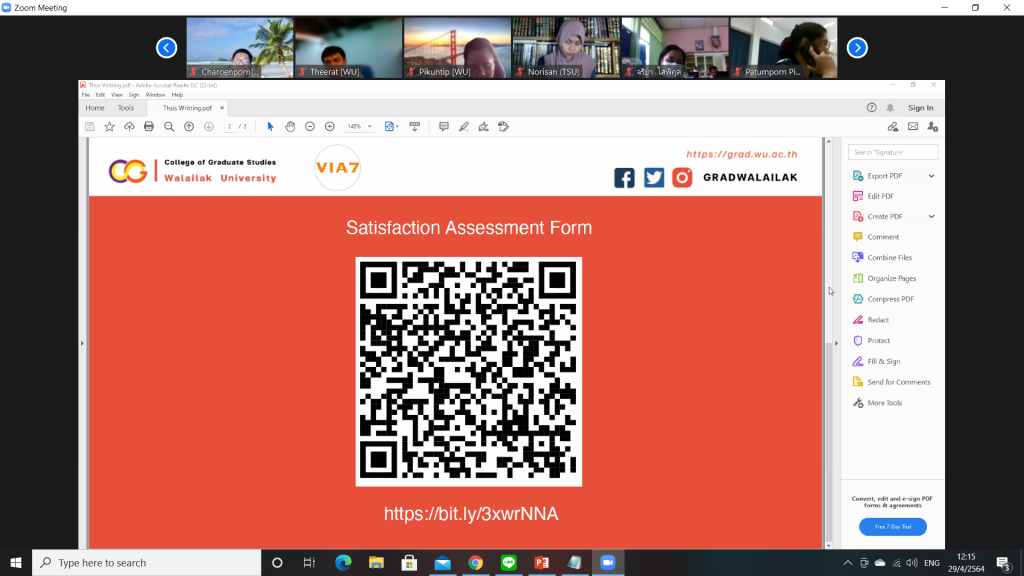Screen dimensions: 1024x576
Task: Open the 148% zoom level dropdown
Action: [359, 127]
